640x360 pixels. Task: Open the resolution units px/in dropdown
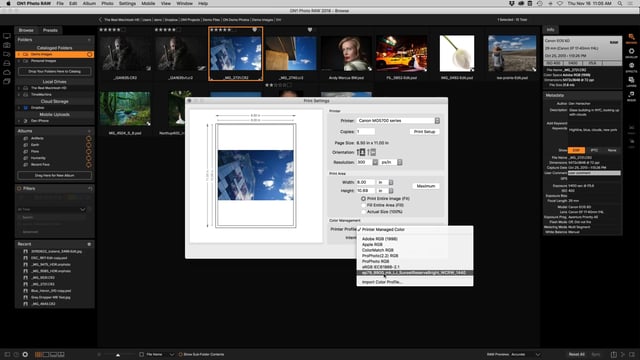[391, 162]
